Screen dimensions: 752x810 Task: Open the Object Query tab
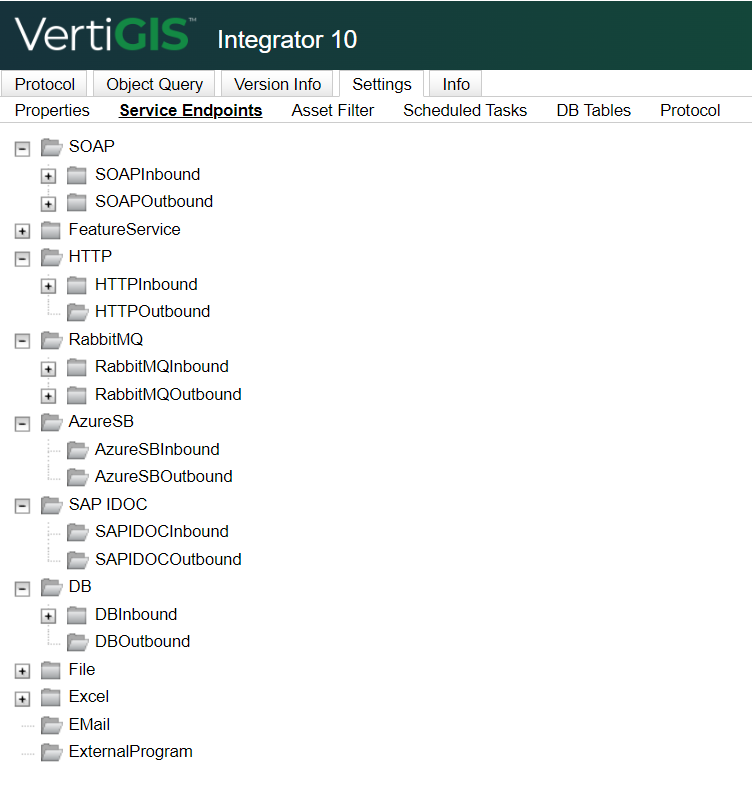coord(154,84)
